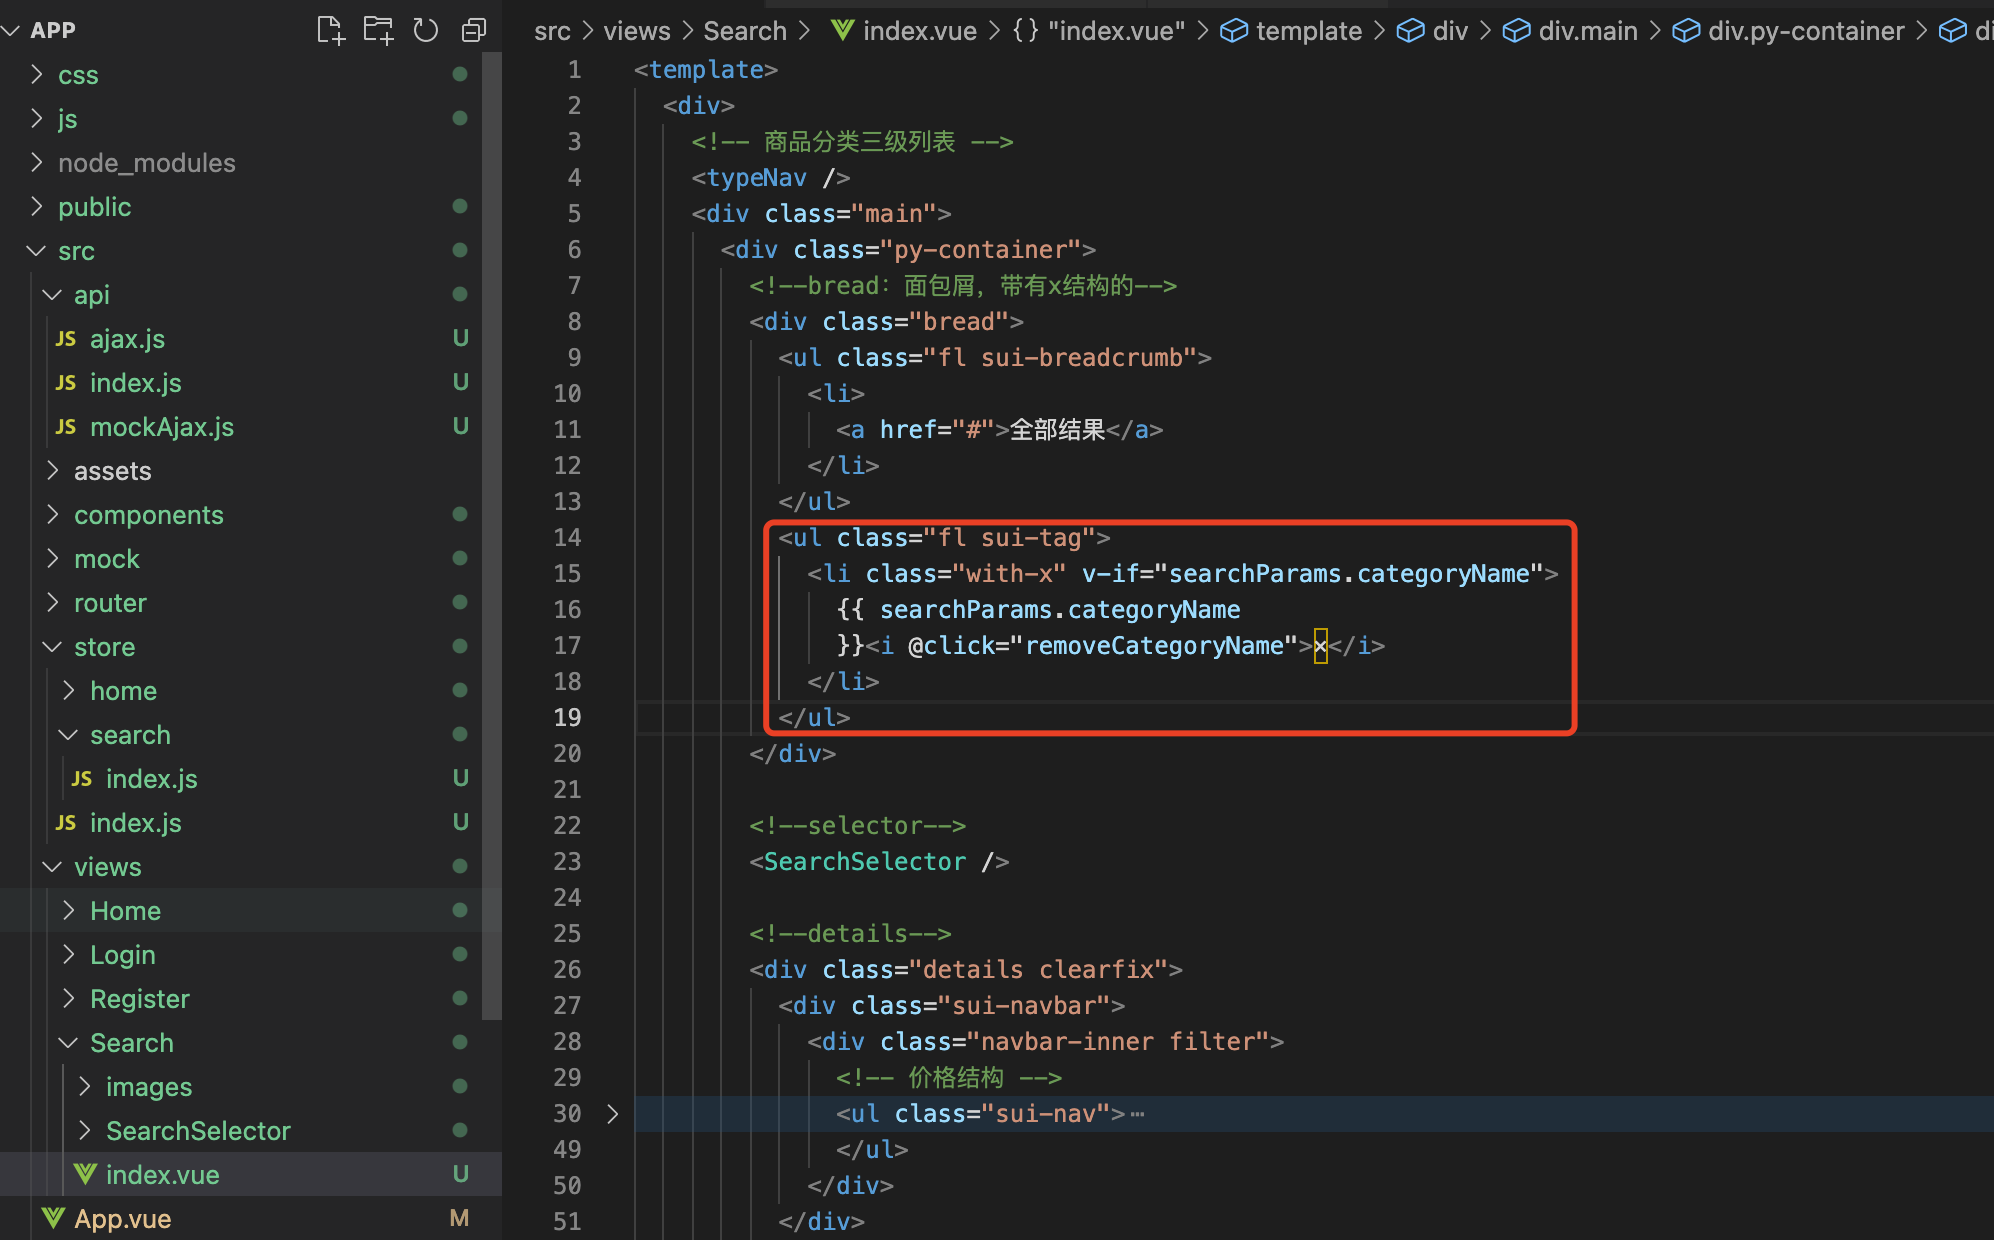The width and height of the screenshot is (1994, 1240).
Task: Click the Search breadcrumb segment
Action: click(744, 31)
